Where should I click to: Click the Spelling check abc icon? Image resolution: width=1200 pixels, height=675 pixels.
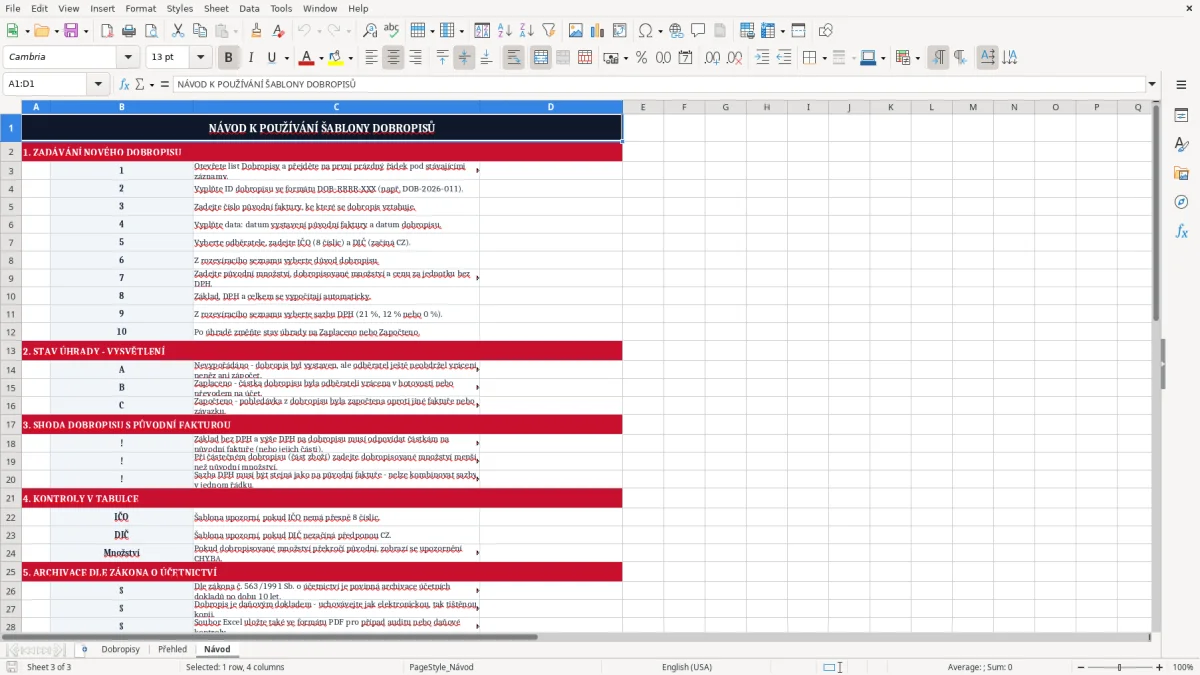[x=392, y=31]
